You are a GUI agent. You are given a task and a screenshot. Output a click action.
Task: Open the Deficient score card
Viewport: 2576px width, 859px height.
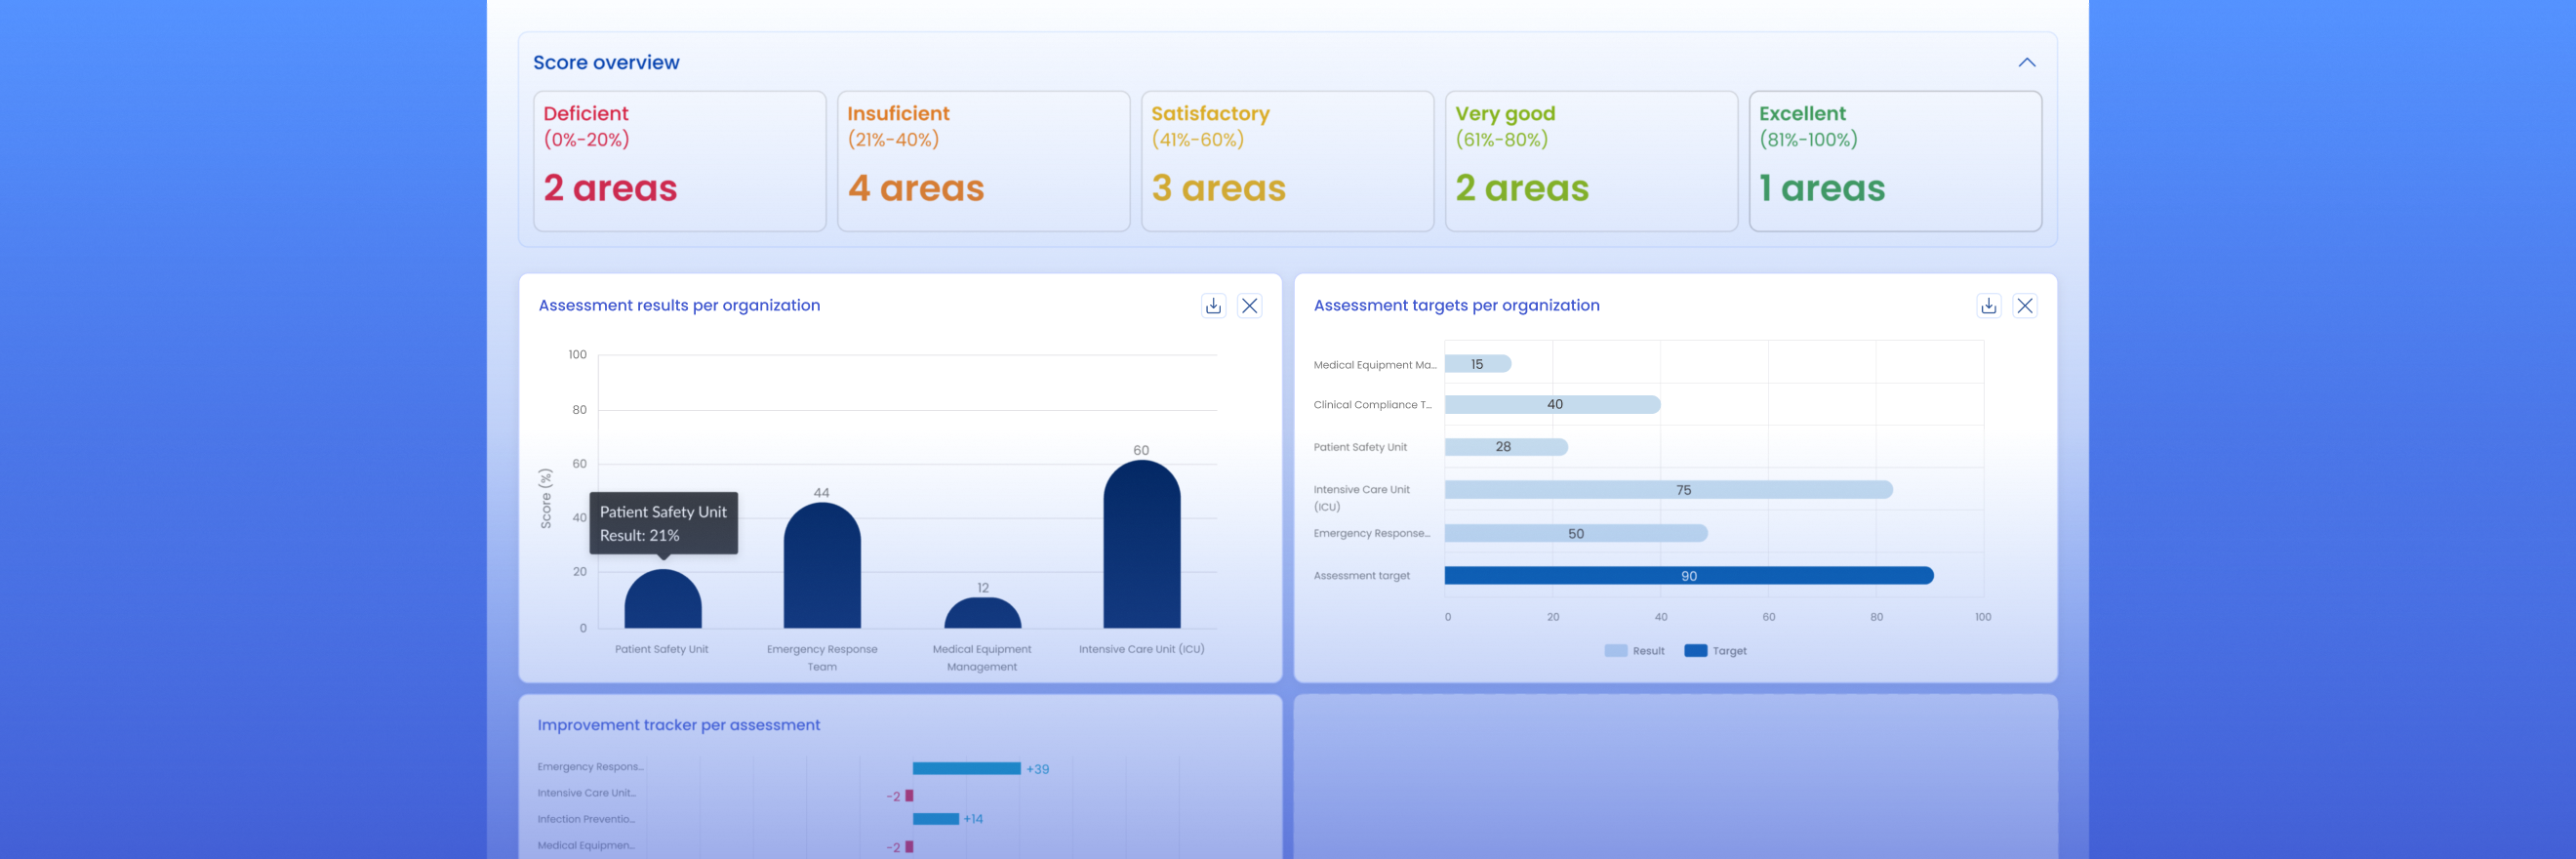[x=679, y=161]
